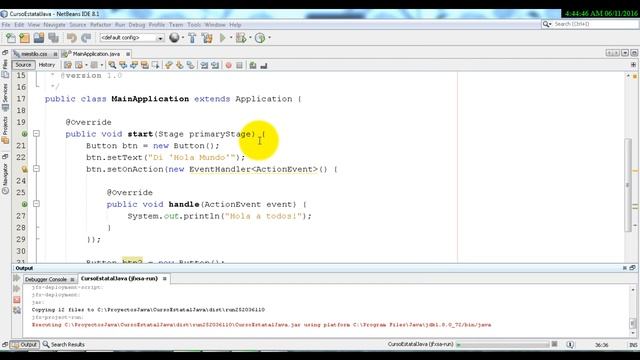The height and width of the screenshot is (360, 640).
Task: Run project with green play icon
Action: click(x=222, y=38)
